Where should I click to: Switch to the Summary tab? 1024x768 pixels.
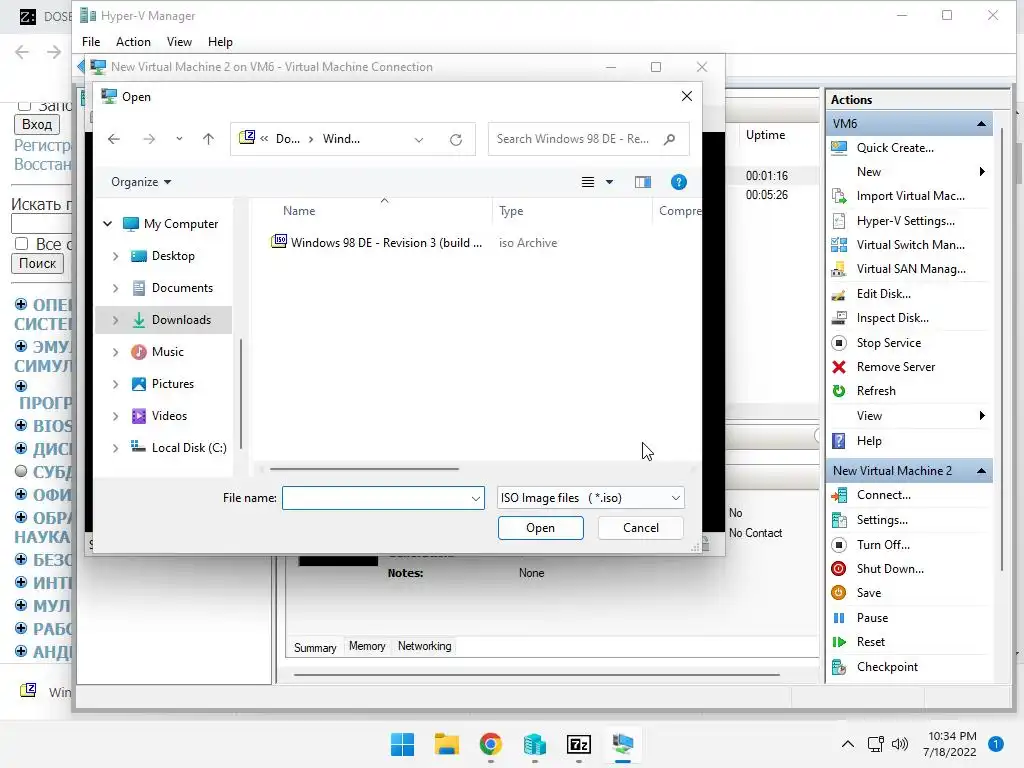point(315,647)
